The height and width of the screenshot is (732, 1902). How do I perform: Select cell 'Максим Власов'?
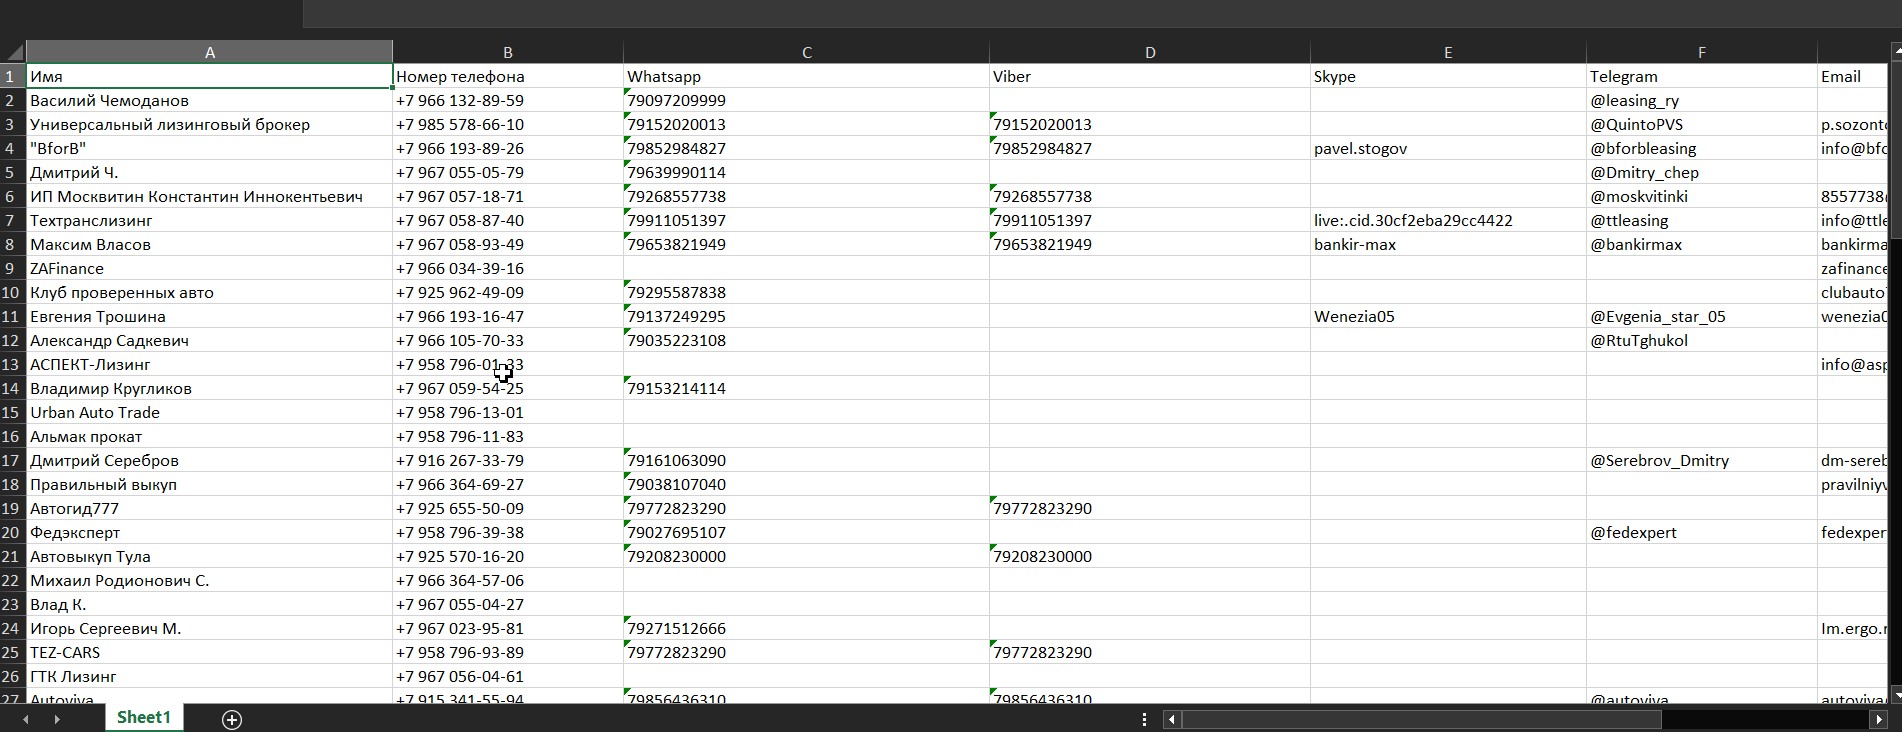point(210,244)
